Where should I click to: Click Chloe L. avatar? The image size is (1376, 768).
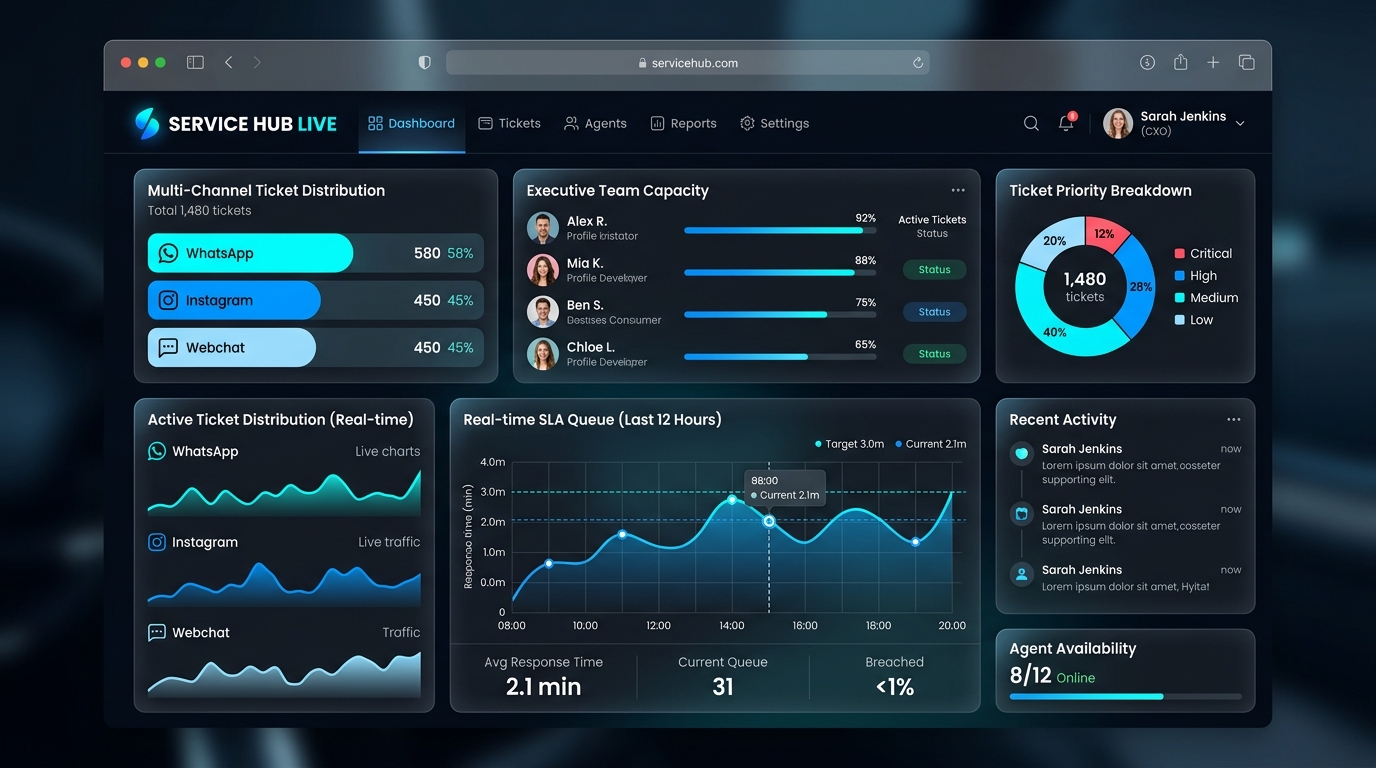tap(543, 354)
